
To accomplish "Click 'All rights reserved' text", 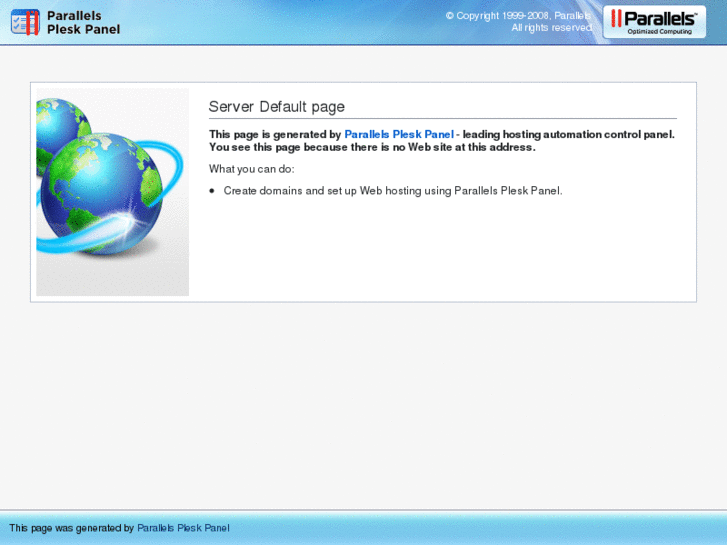I will tap(552, 28).
